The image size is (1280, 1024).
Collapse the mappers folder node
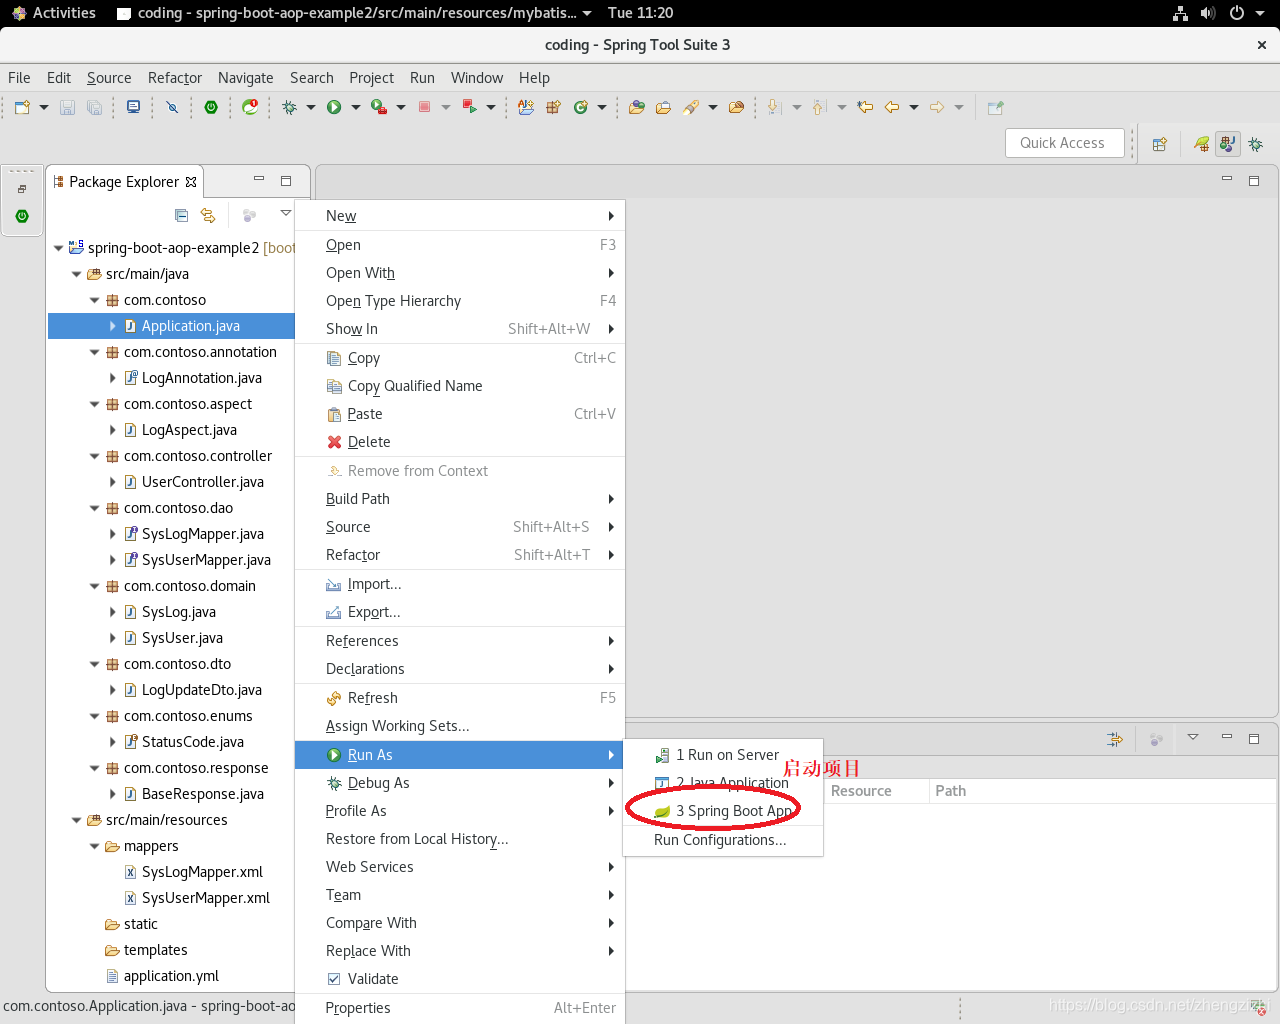[x=95, y=846]
